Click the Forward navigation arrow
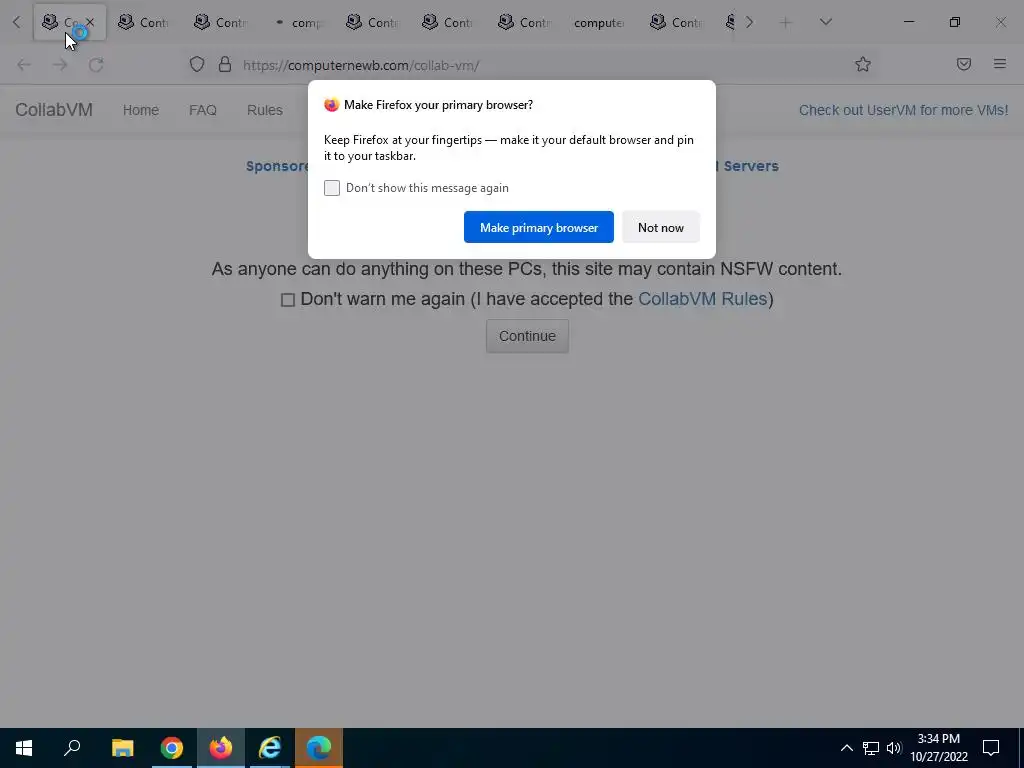 pyautogui.click(x=60, y=65)
